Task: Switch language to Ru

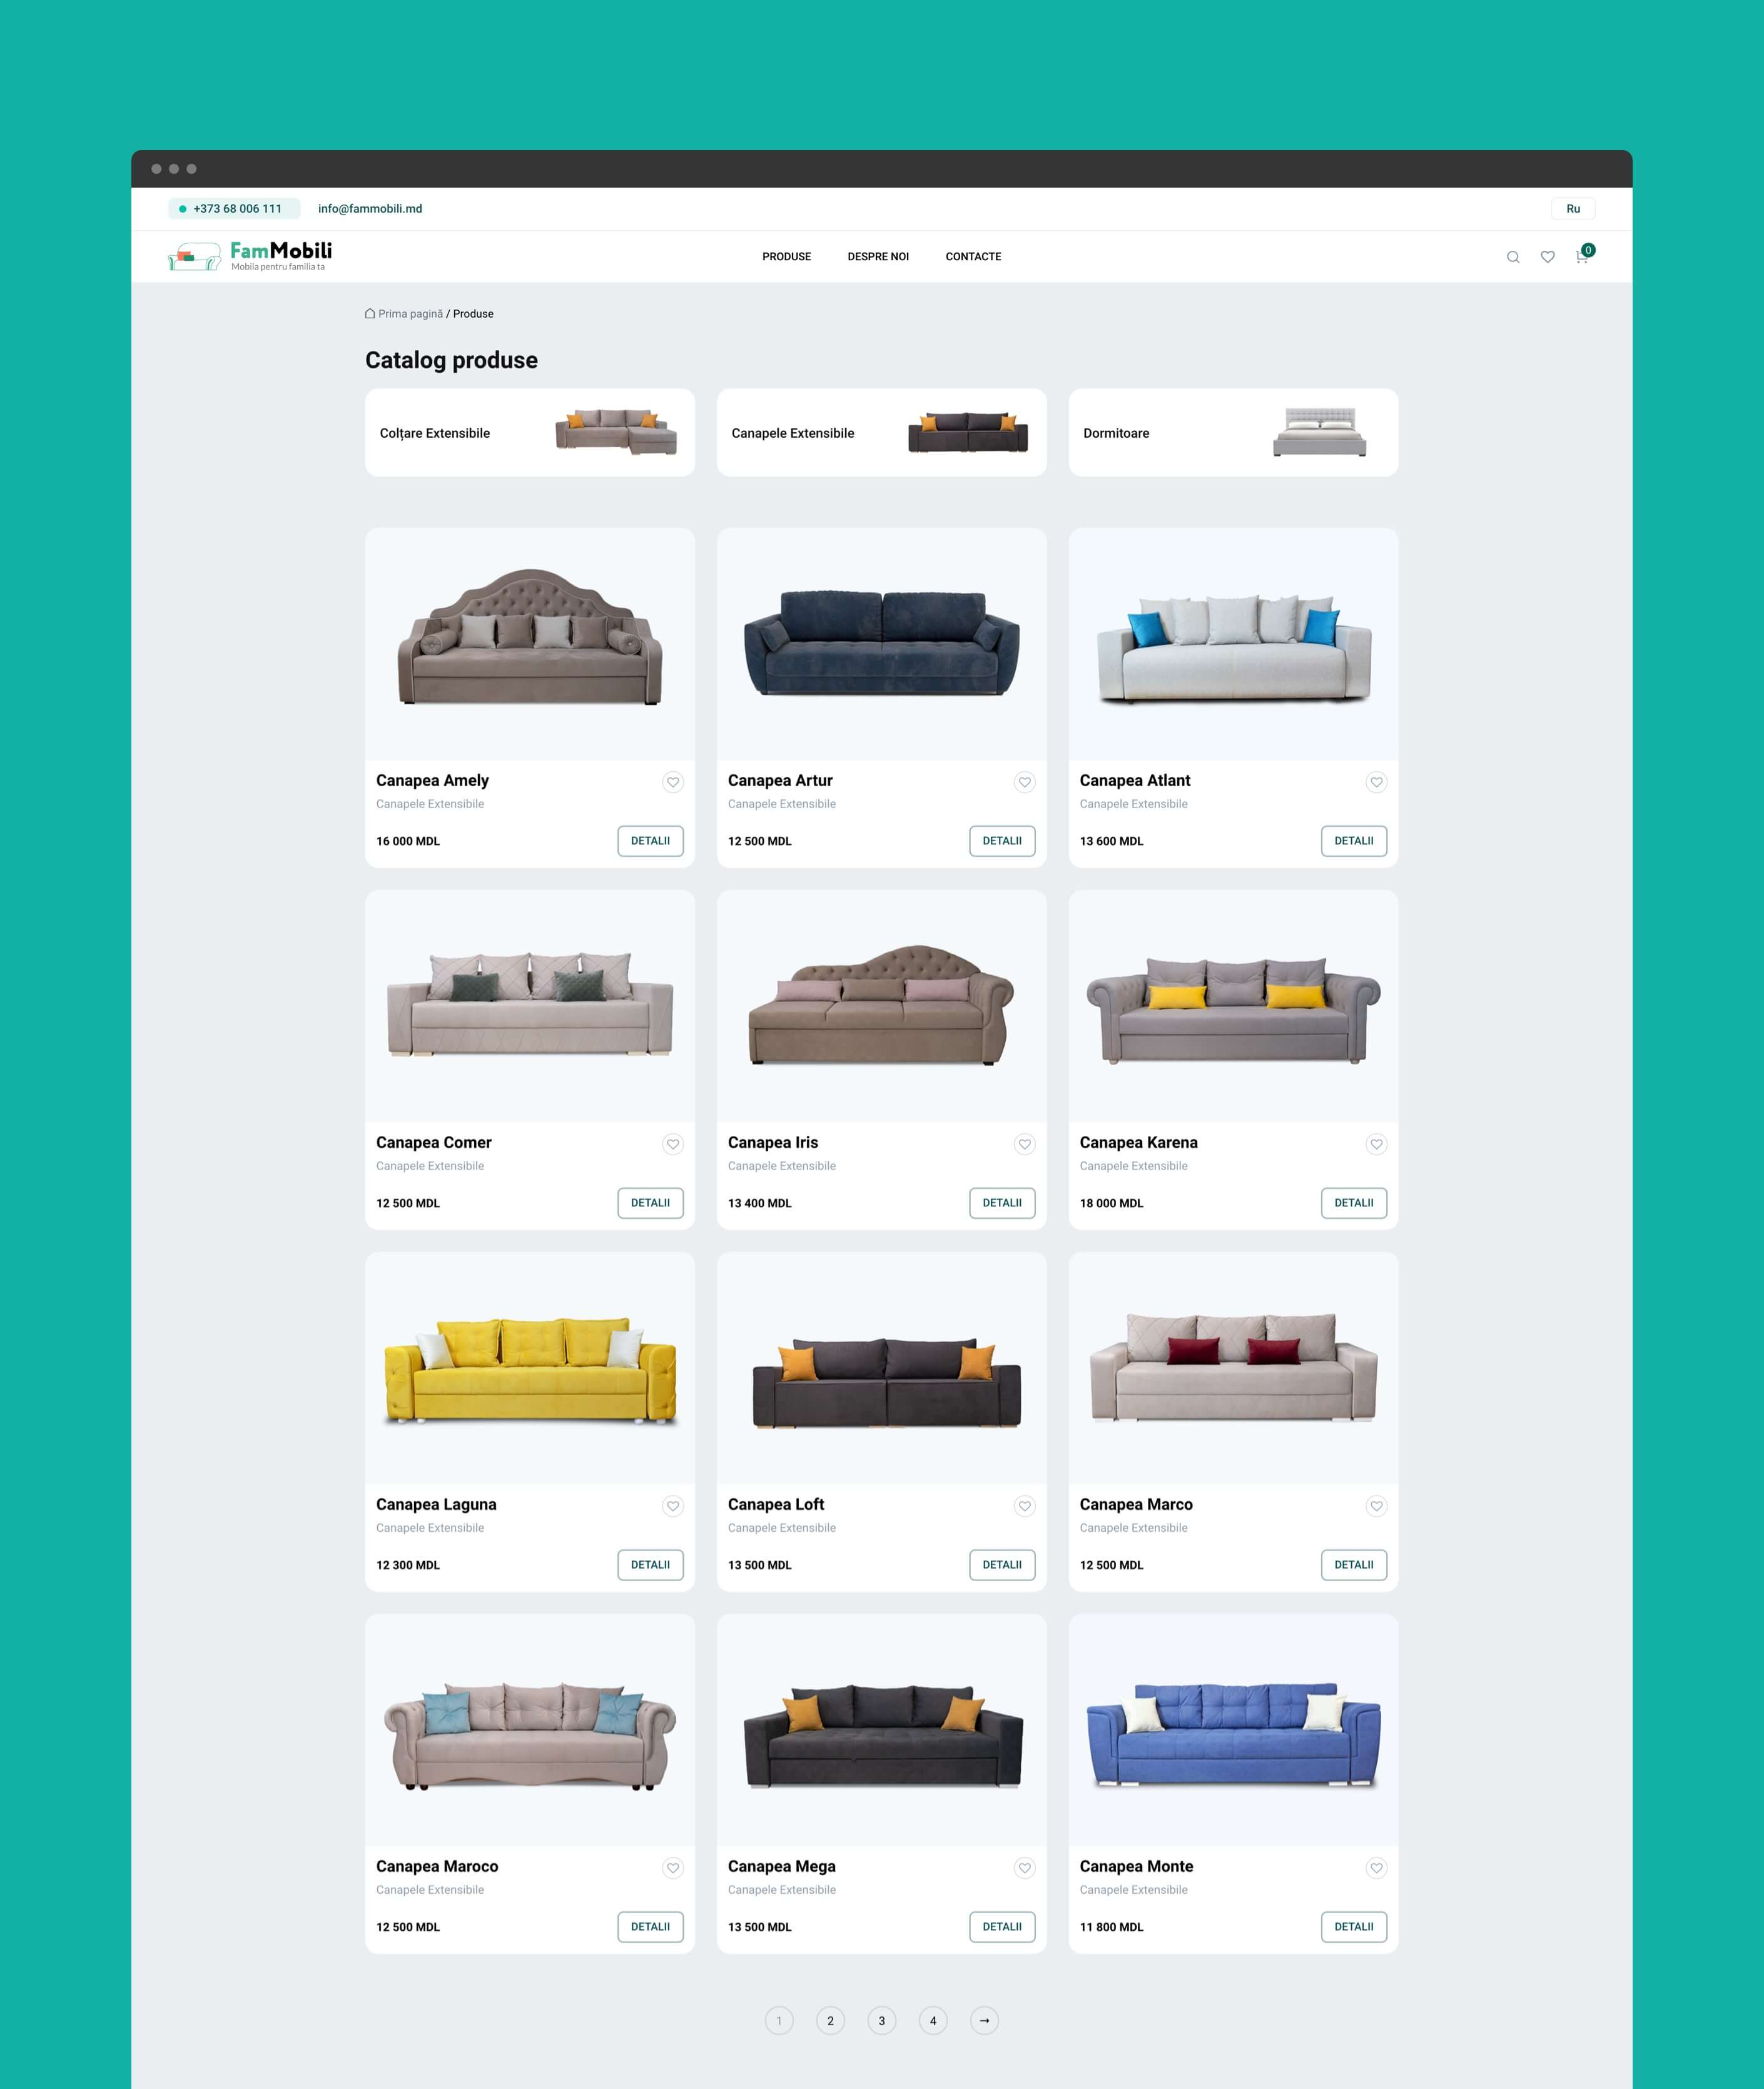Action: 1573,209
